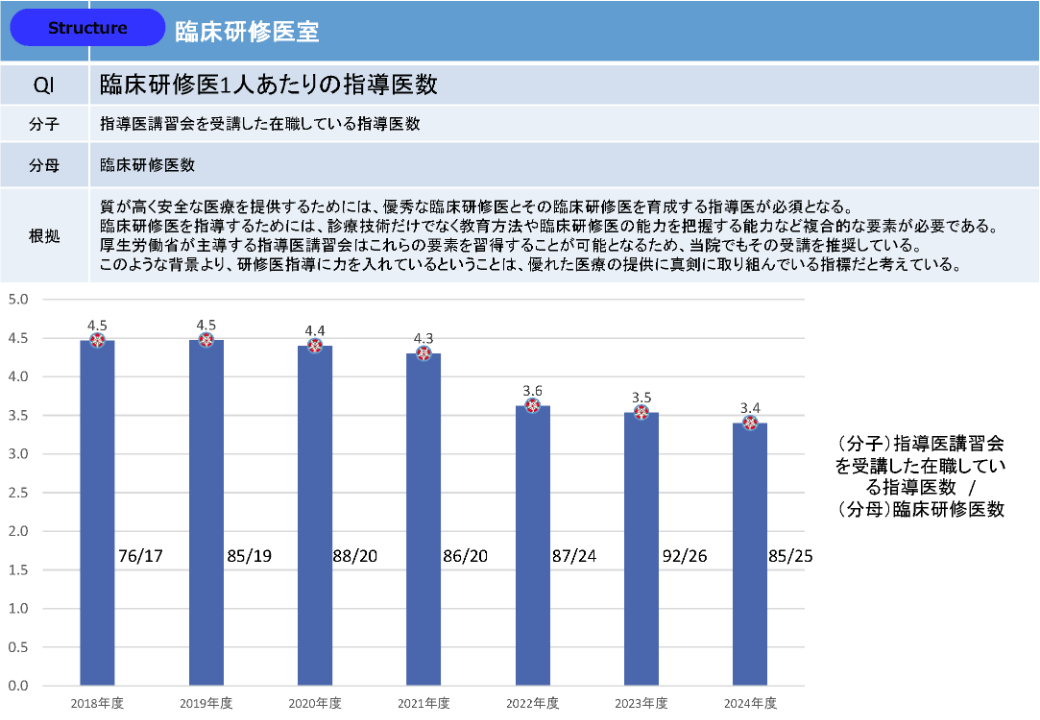Click the Structure badge in the header
Screen dimensions: 1040x720
[87, 28]
